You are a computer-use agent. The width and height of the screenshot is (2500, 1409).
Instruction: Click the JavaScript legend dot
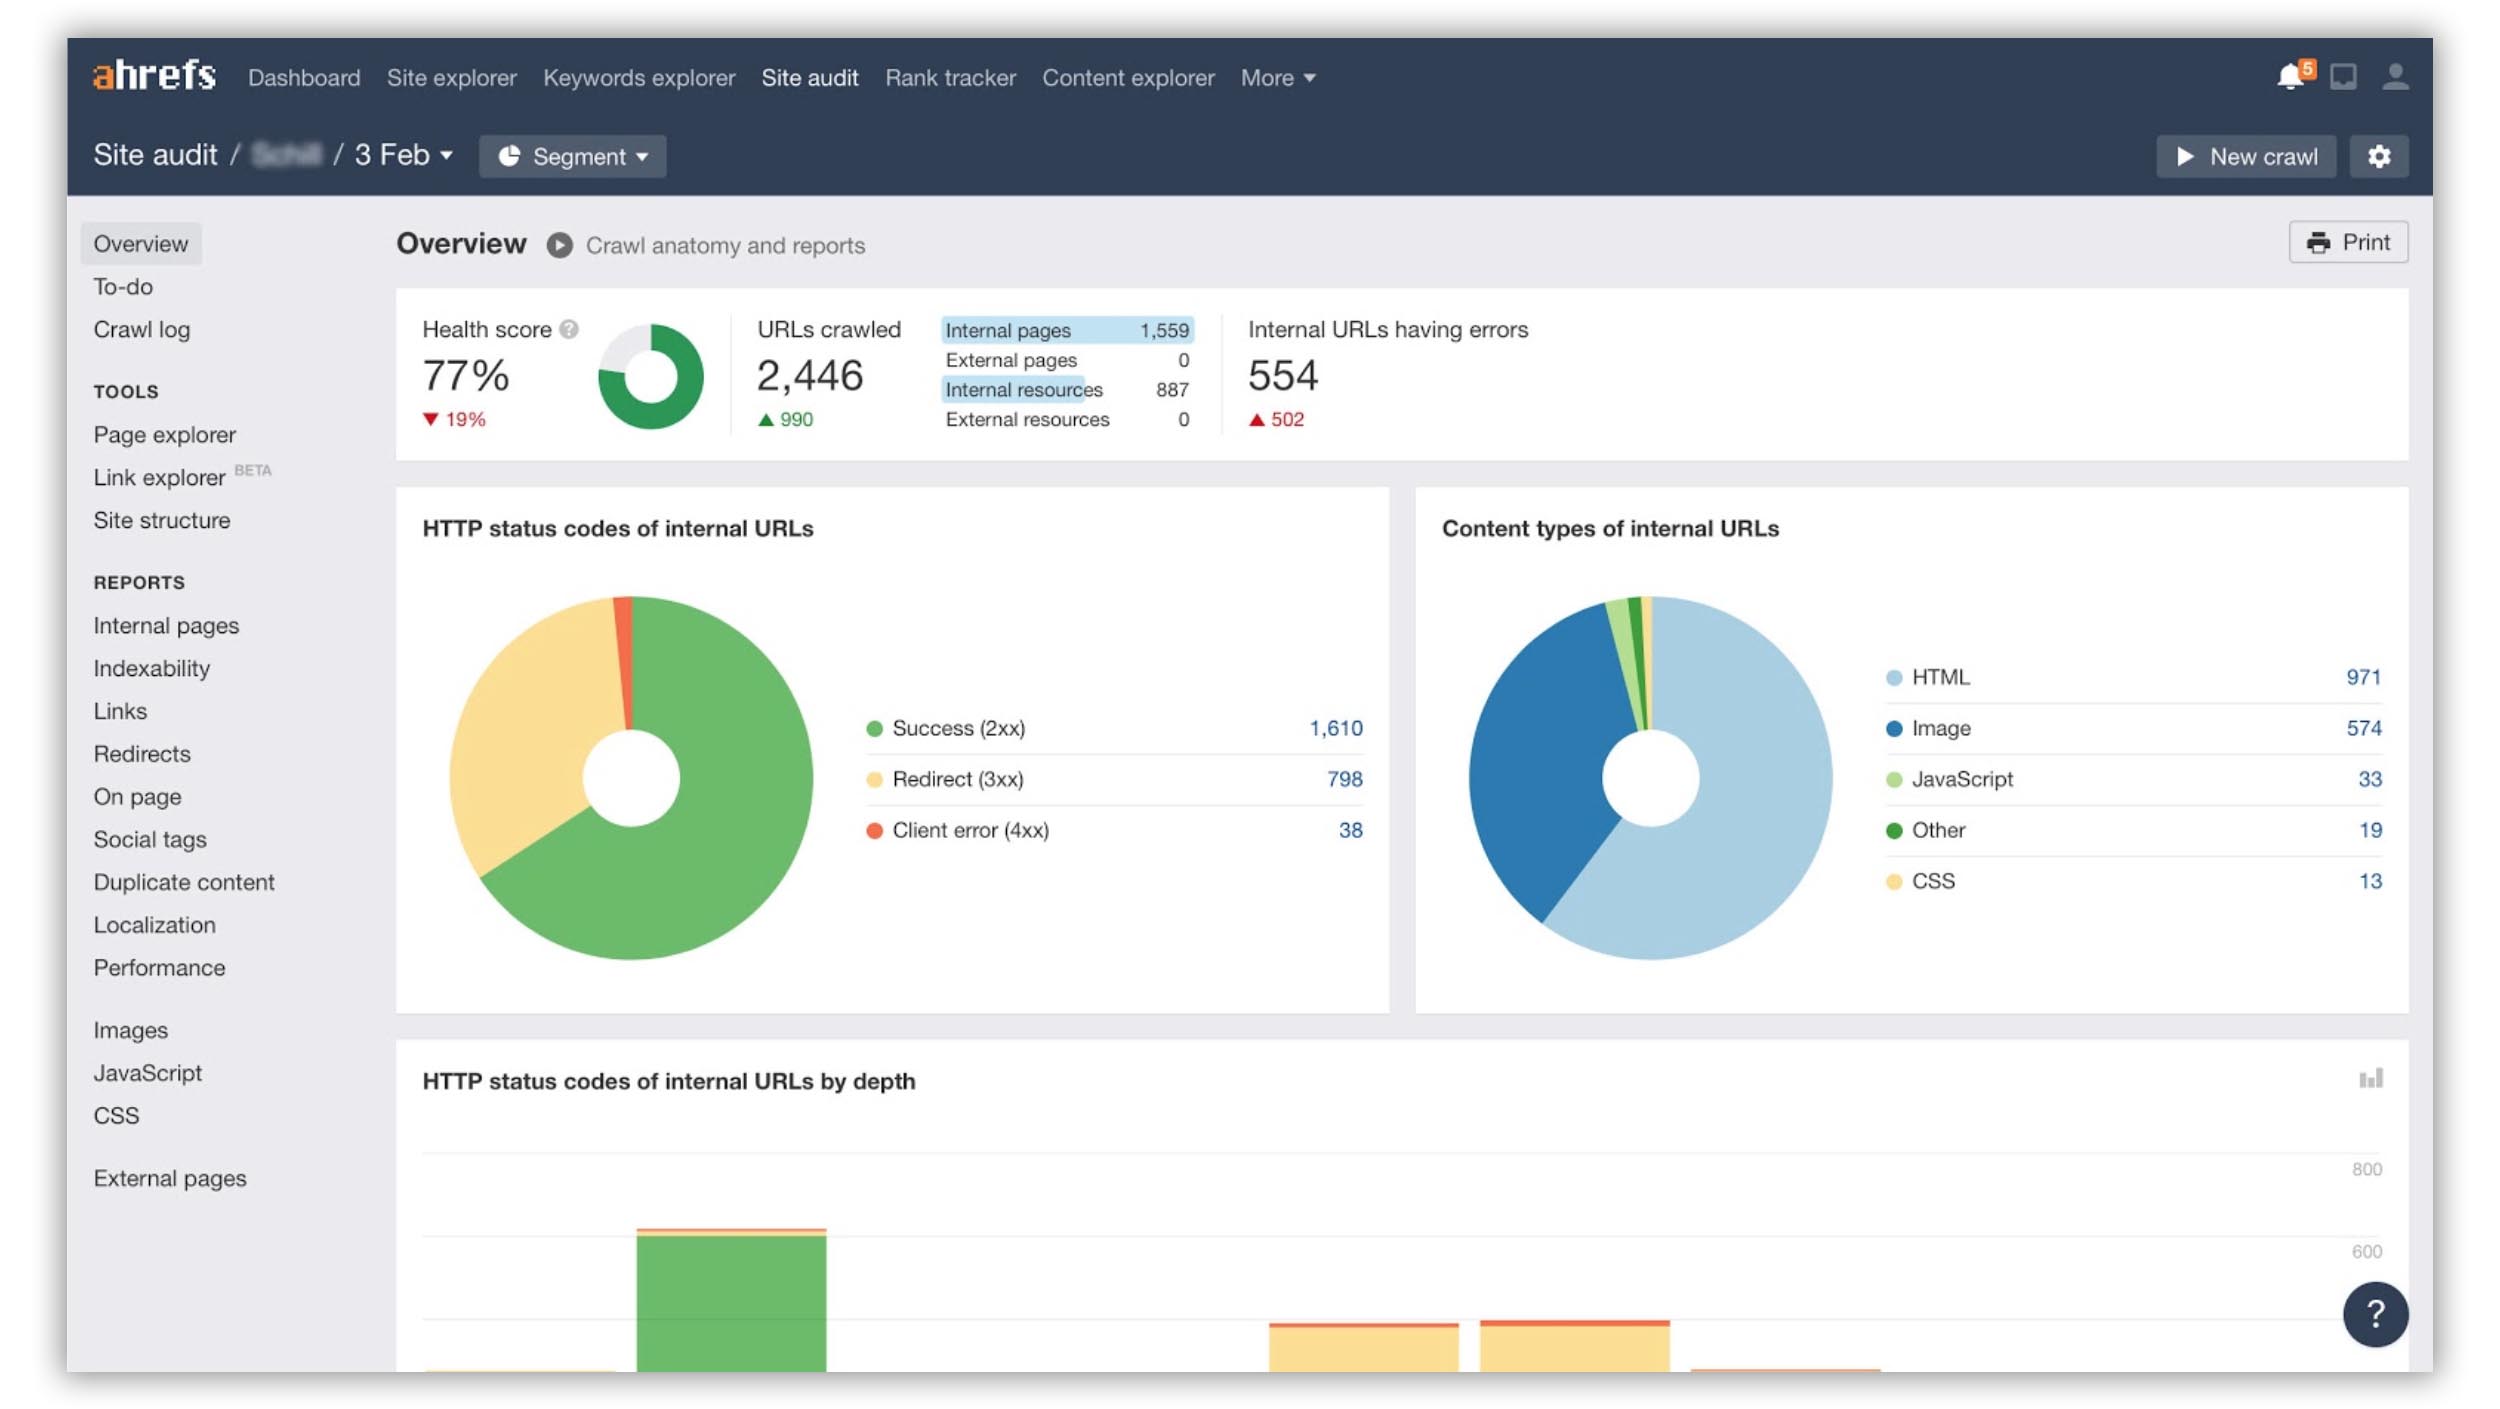coord(1893,779)
